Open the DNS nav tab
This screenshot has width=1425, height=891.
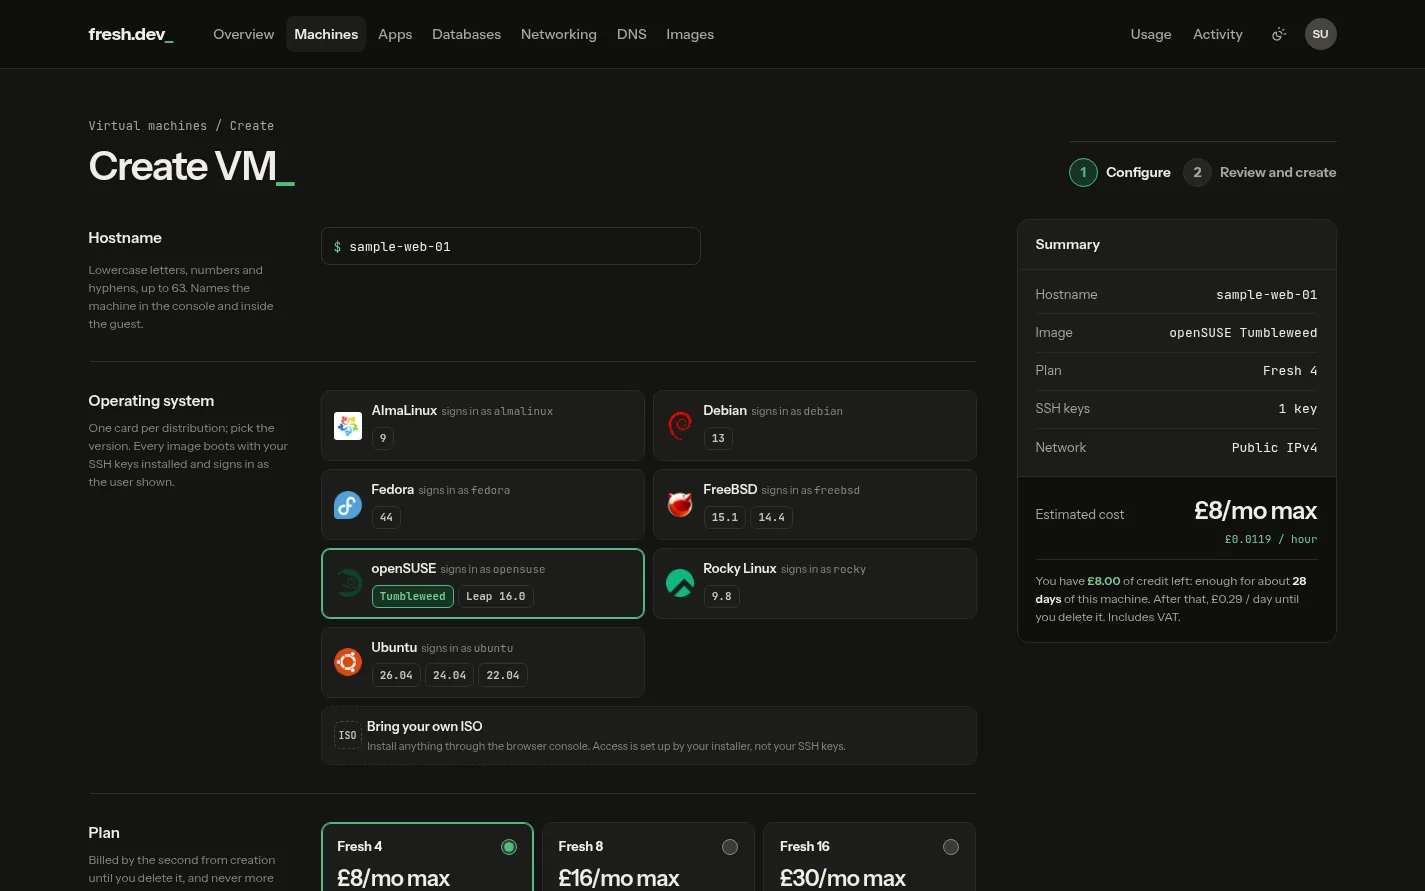pyautogui.click(x=632, y=34)
